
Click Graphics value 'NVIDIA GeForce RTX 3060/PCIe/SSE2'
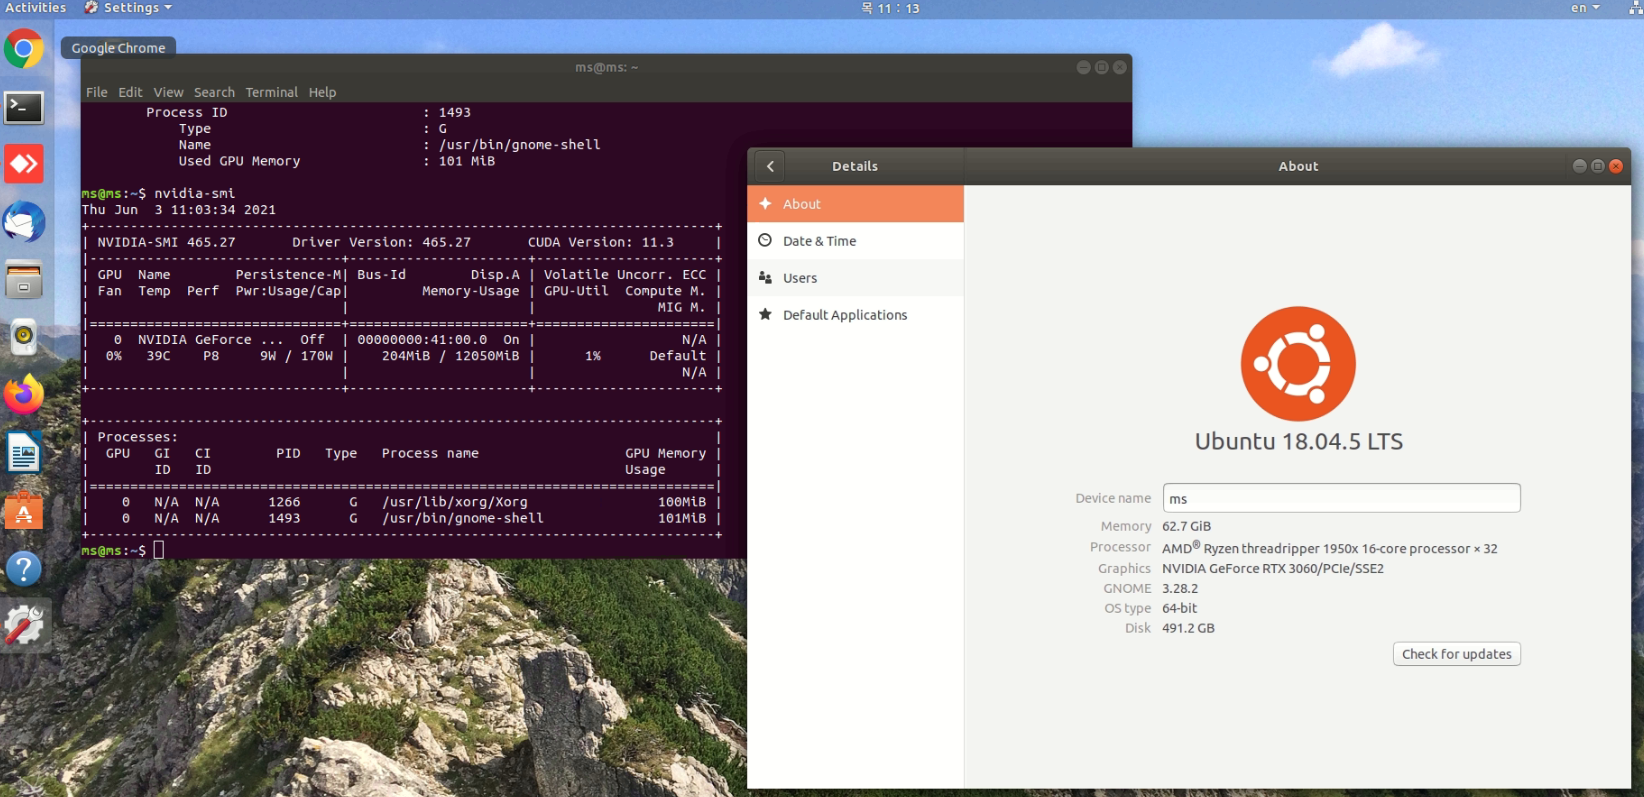tap(1273, 568)
